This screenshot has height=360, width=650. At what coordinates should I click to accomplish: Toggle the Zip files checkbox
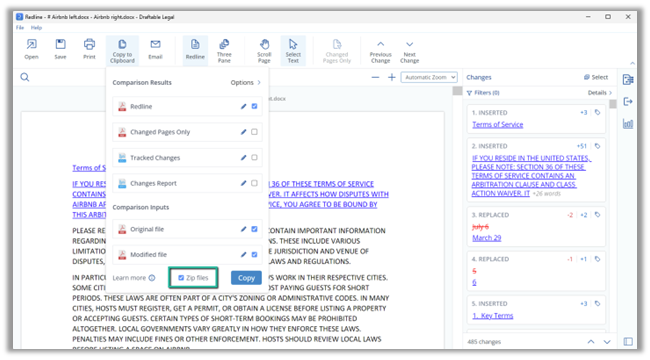click(181, 278)
